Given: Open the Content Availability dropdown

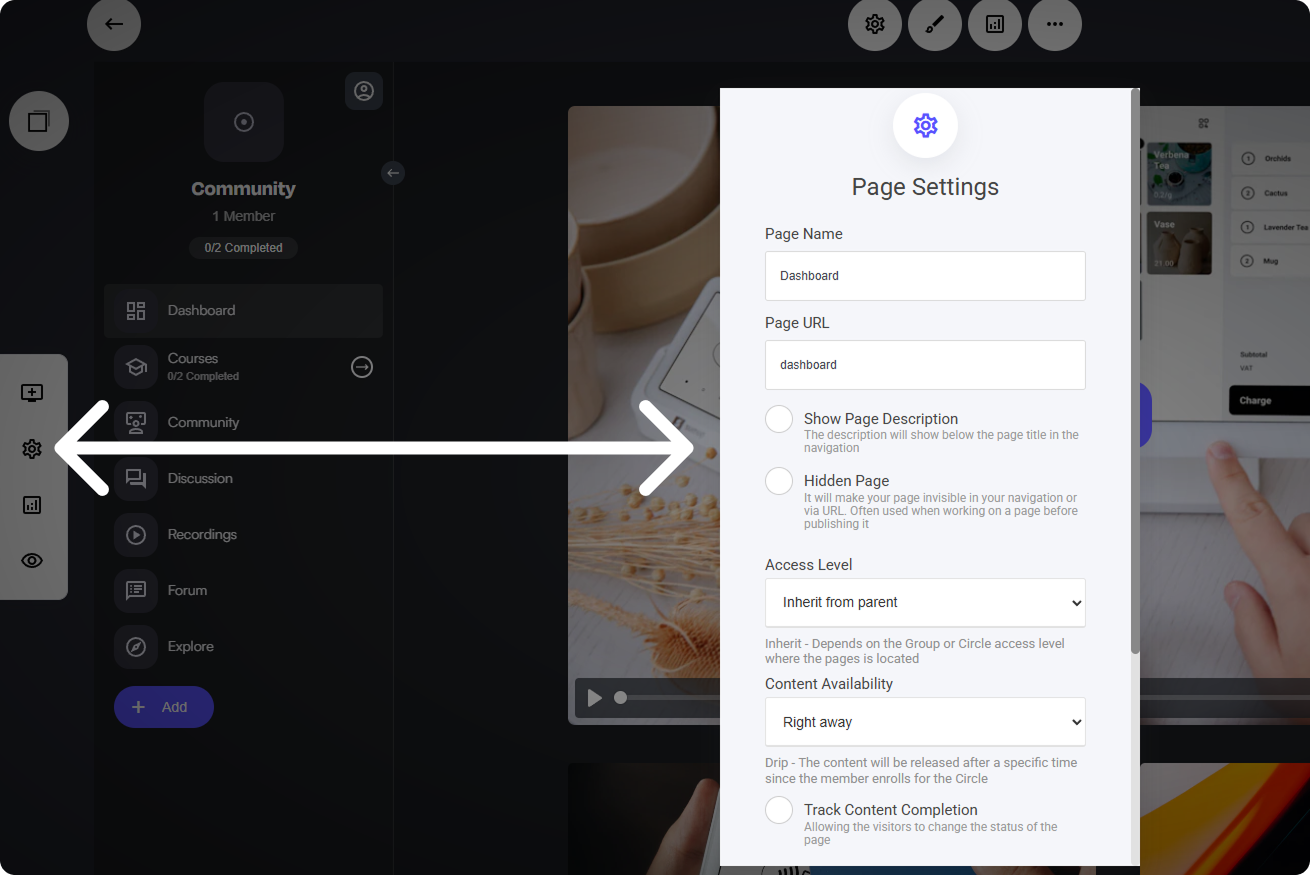Looking at the screenshot, I should (x=925, y=722).
